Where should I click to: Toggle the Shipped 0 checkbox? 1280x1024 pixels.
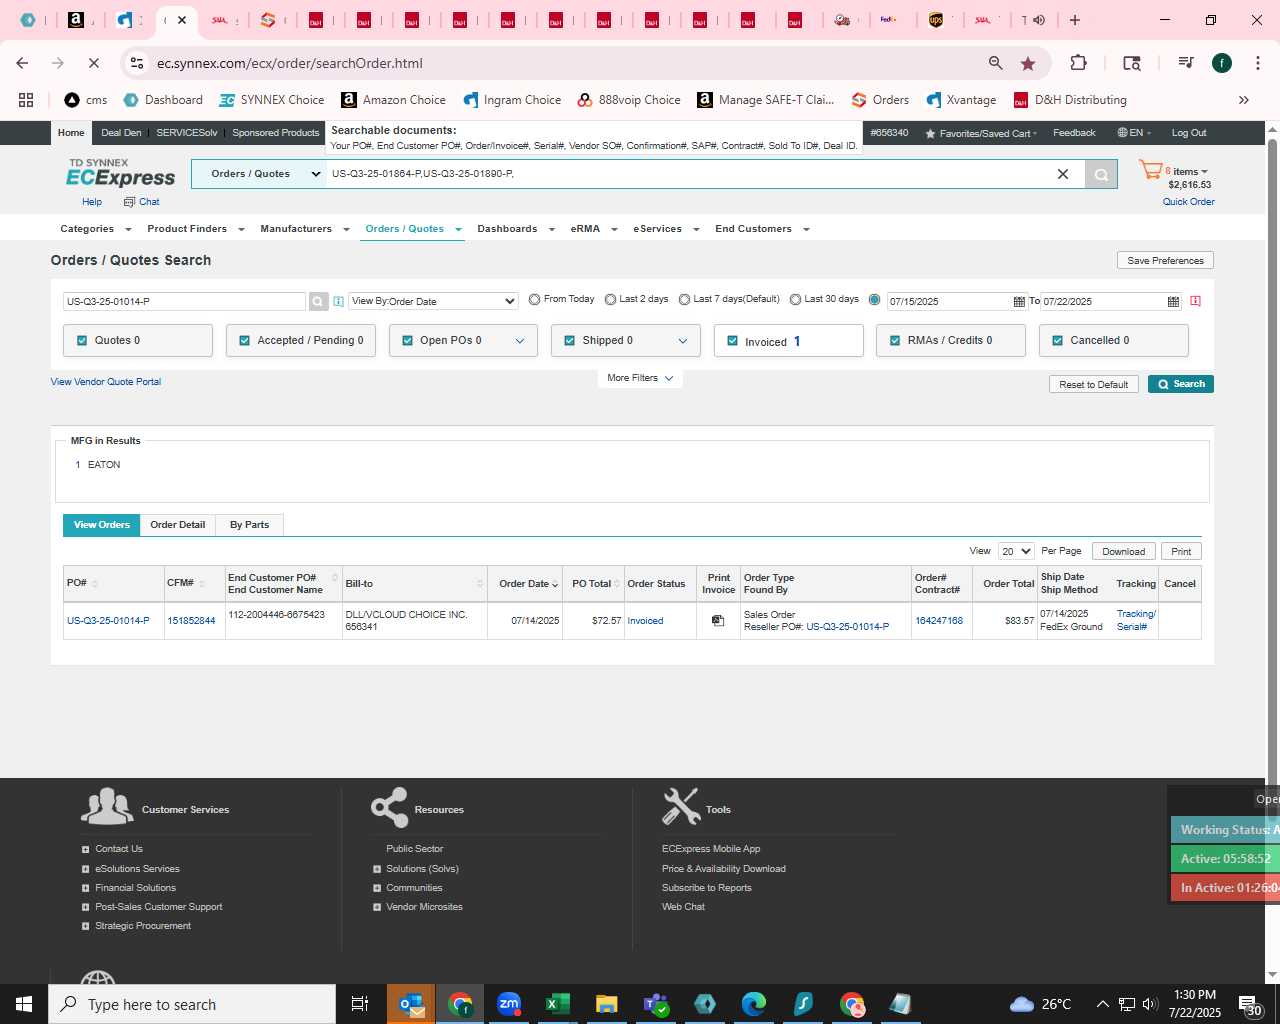point(570,341)
